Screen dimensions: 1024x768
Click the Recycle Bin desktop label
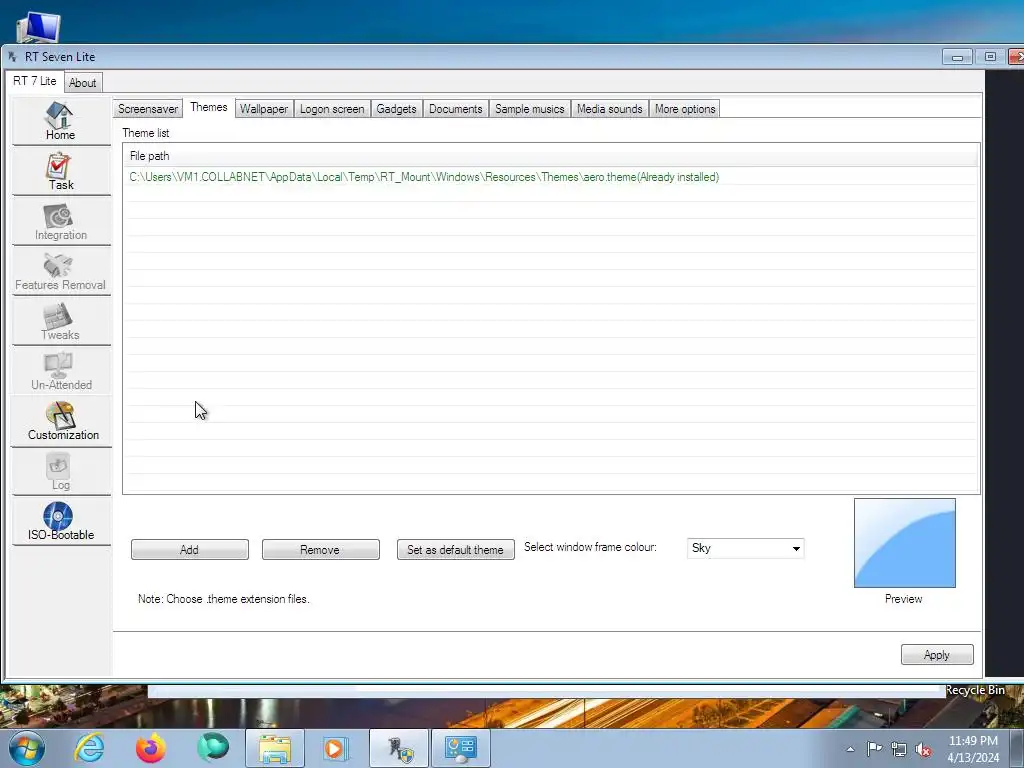(x=975, y=690)
